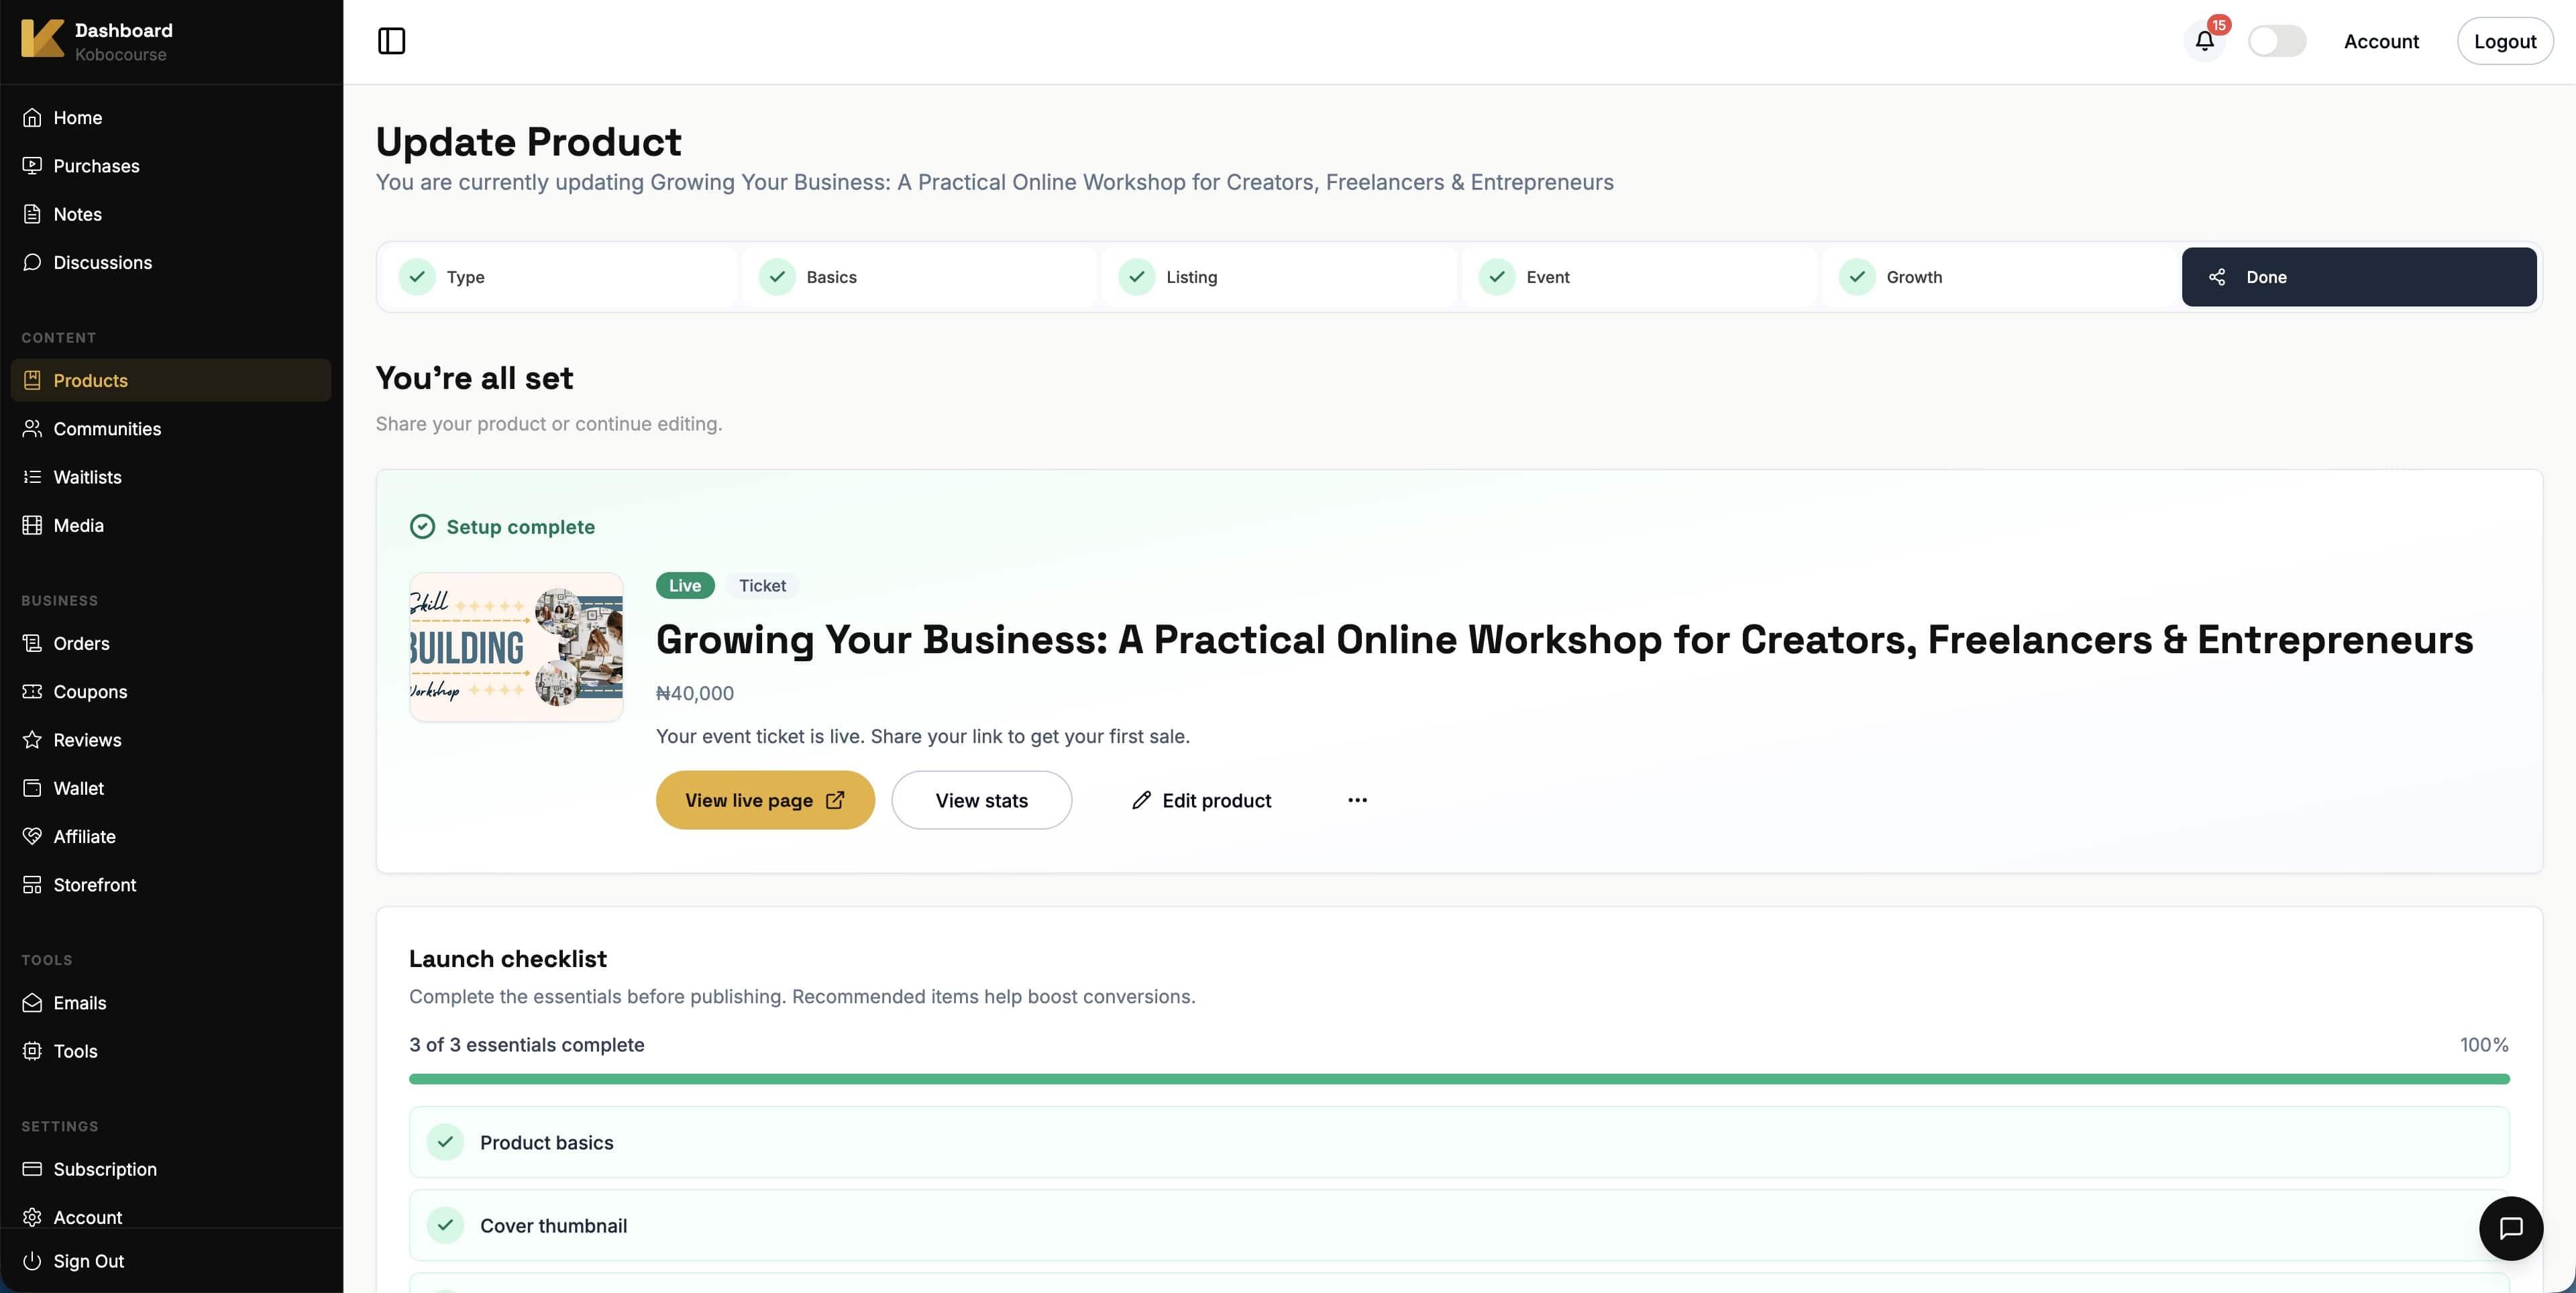Click the essentials progress bar

1459,1079
